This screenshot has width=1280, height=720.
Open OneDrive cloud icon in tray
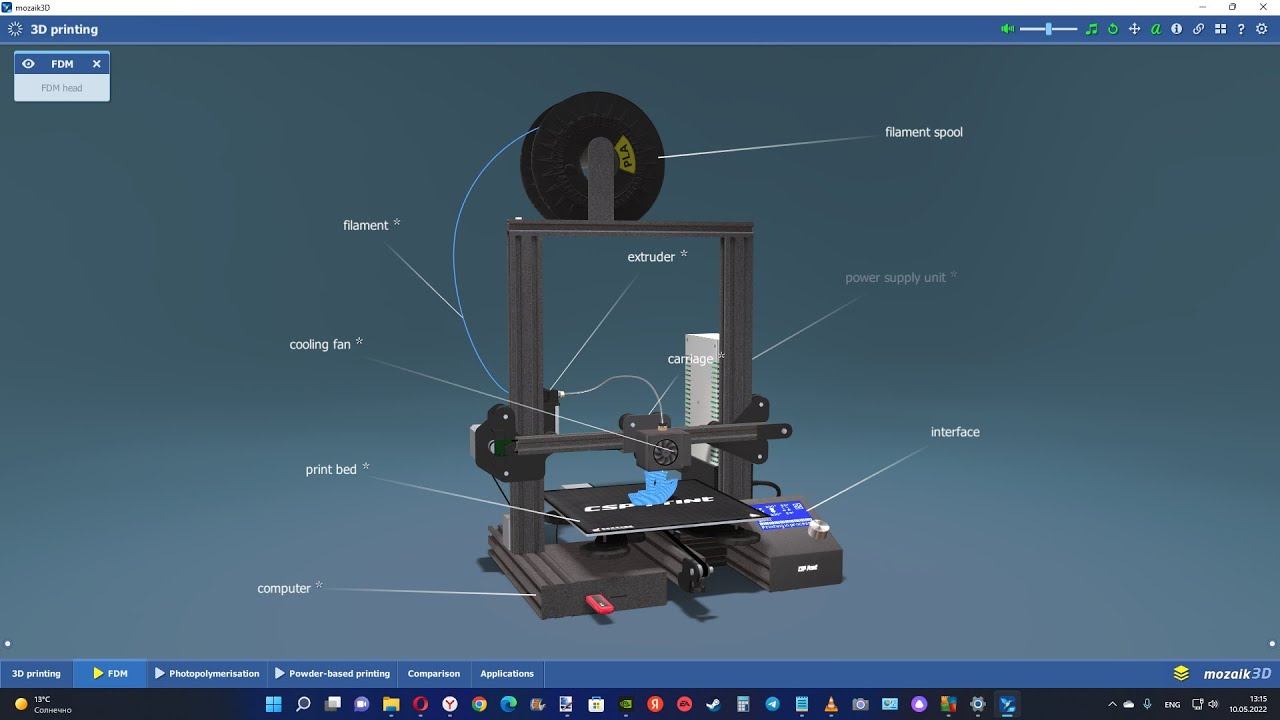click(1129, 704)
